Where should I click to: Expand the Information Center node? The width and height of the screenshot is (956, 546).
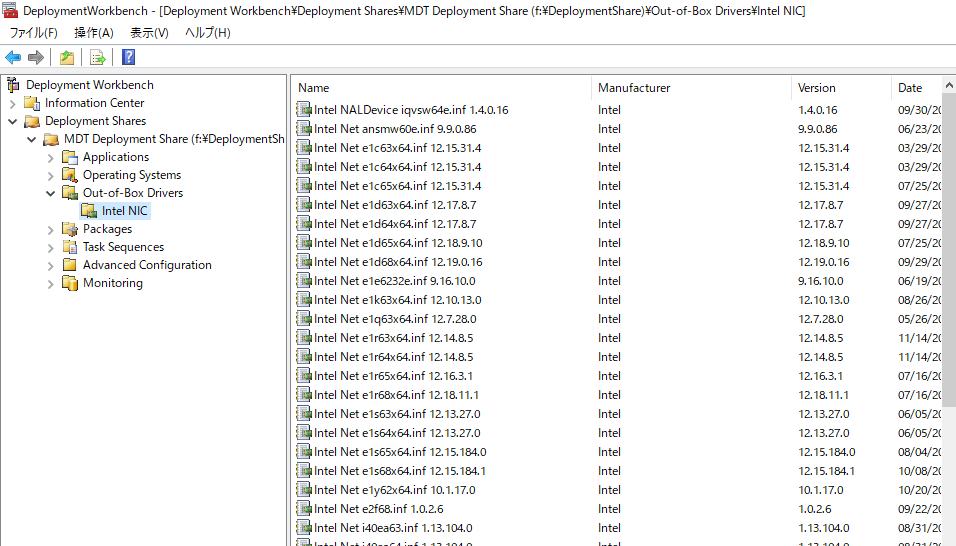13,104
